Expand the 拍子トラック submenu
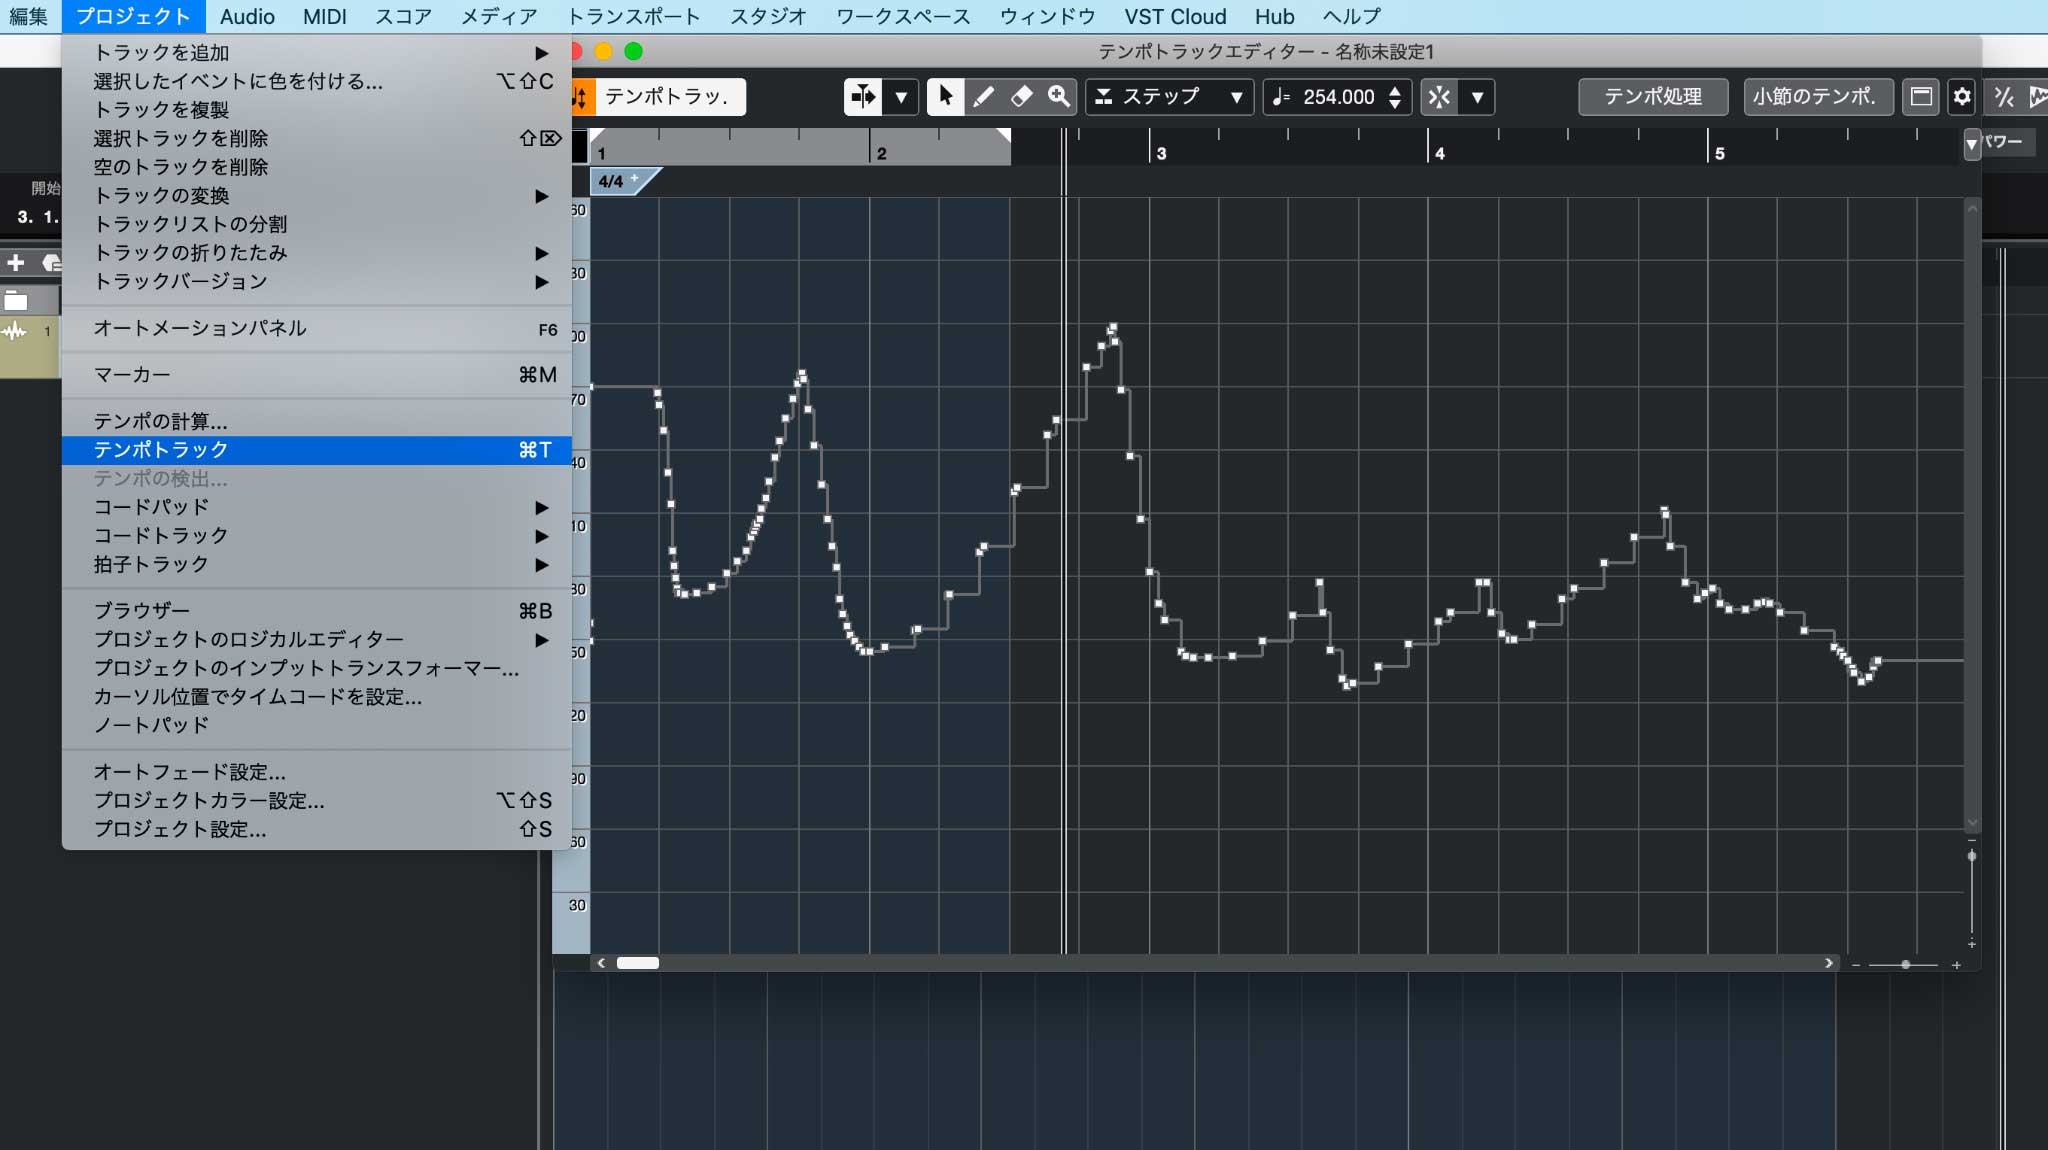 316,564
